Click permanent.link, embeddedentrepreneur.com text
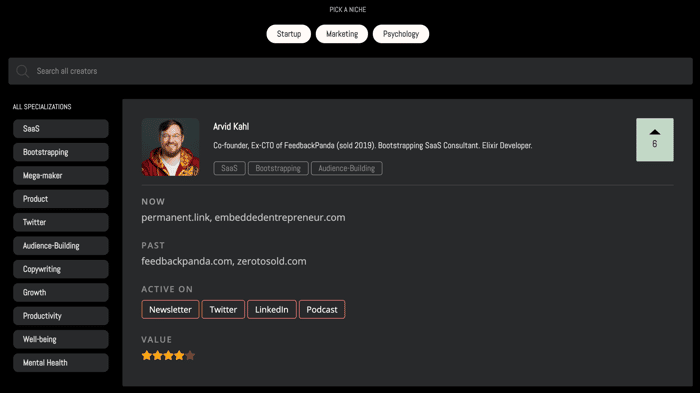Screen dimensions: 700x393 tap(243, 217)
